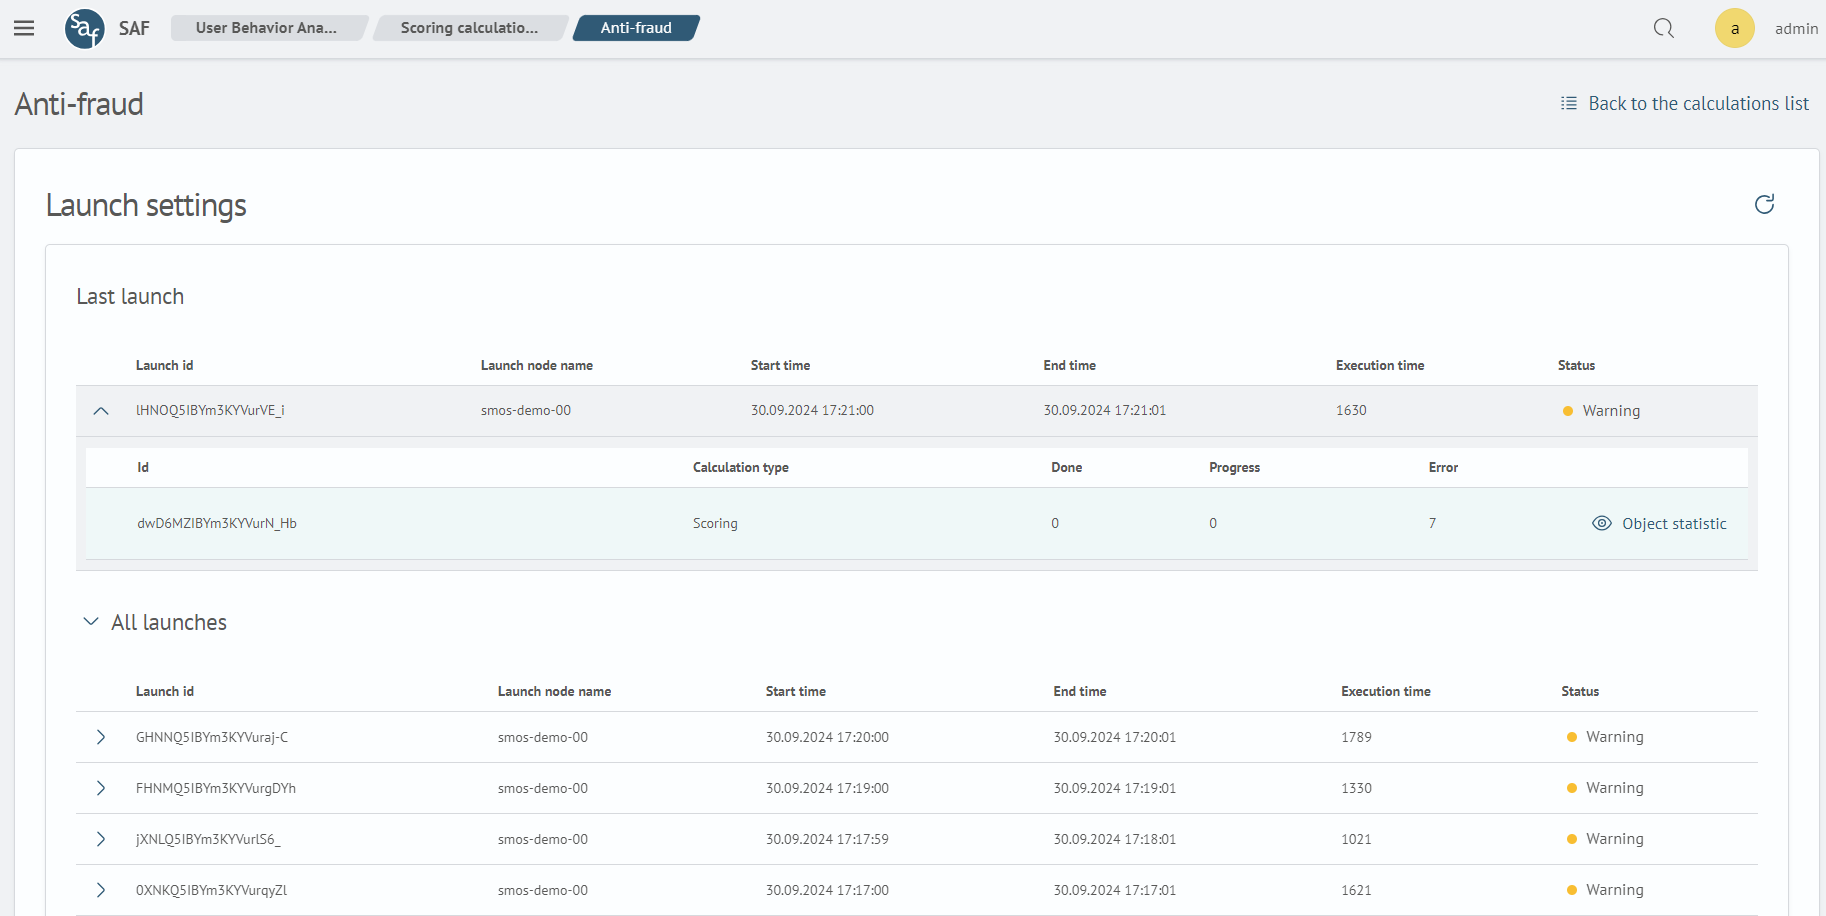Click the admin avatar circle

pyautogui.click(x=1735, y=28)
